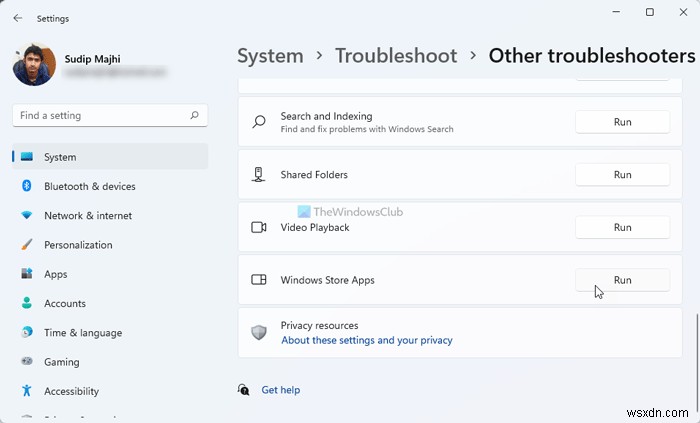Screen dimensions: 700x423
Task: Close the Settings window
Action: coord(683,12)
